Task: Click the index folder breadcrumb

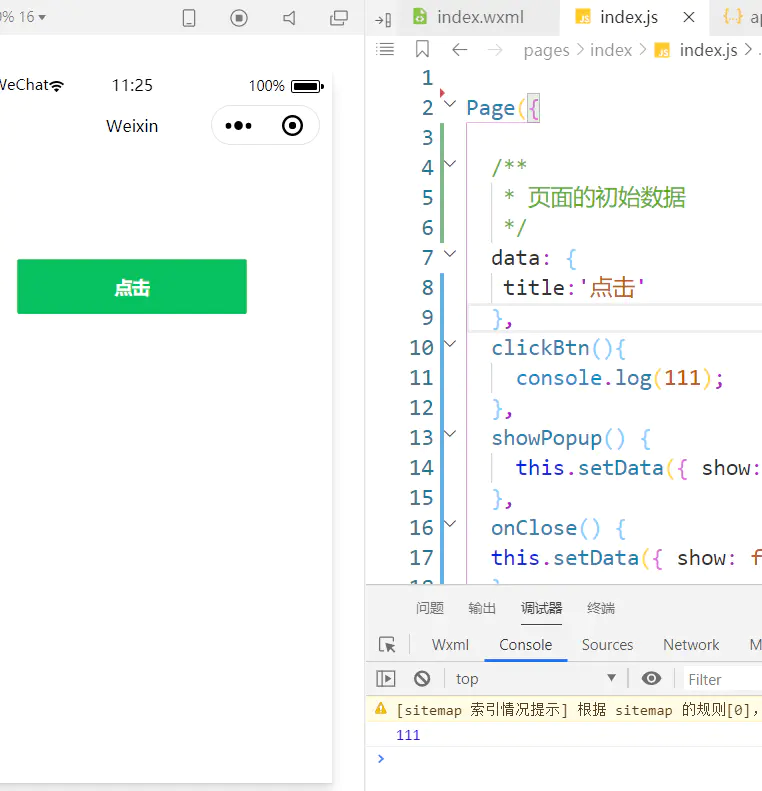Action: (611, 50)
